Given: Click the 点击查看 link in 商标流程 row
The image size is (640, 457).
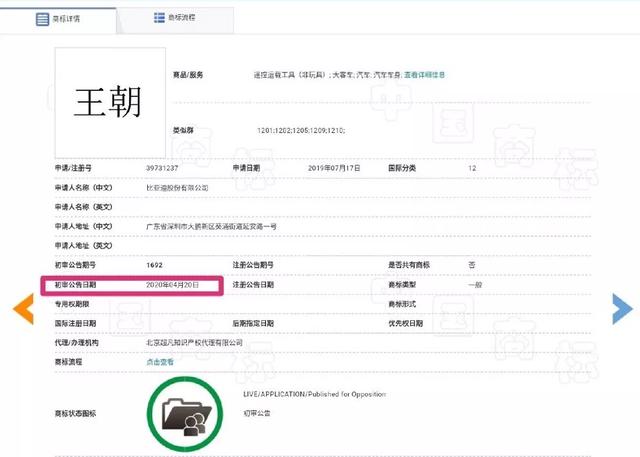Looking at the screenshot, I should point(160,362).
